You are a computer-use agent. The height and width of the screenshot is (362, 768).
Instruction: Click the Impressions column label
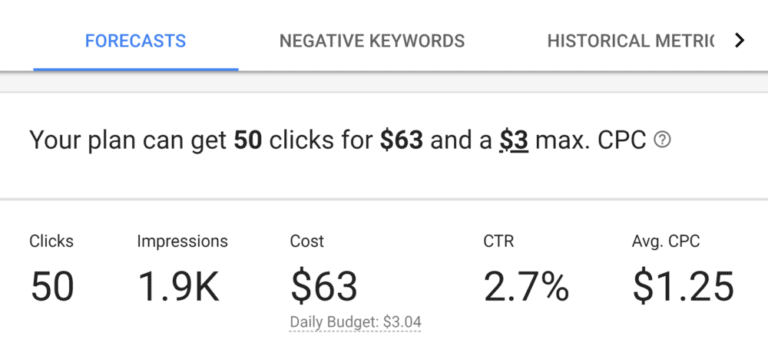click(x=182, y=241)
